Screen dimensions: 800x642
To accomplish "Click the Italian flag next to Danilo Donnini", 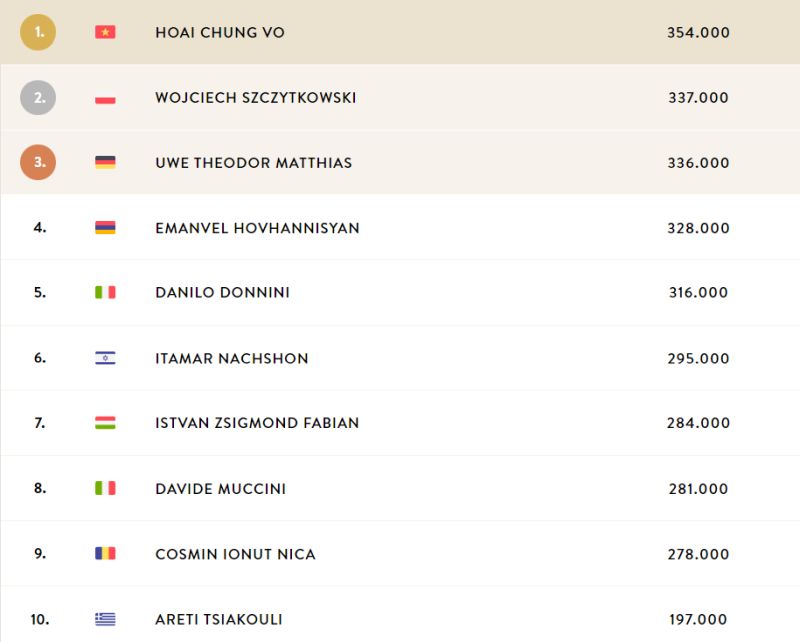I will click(x=105, y=292).
